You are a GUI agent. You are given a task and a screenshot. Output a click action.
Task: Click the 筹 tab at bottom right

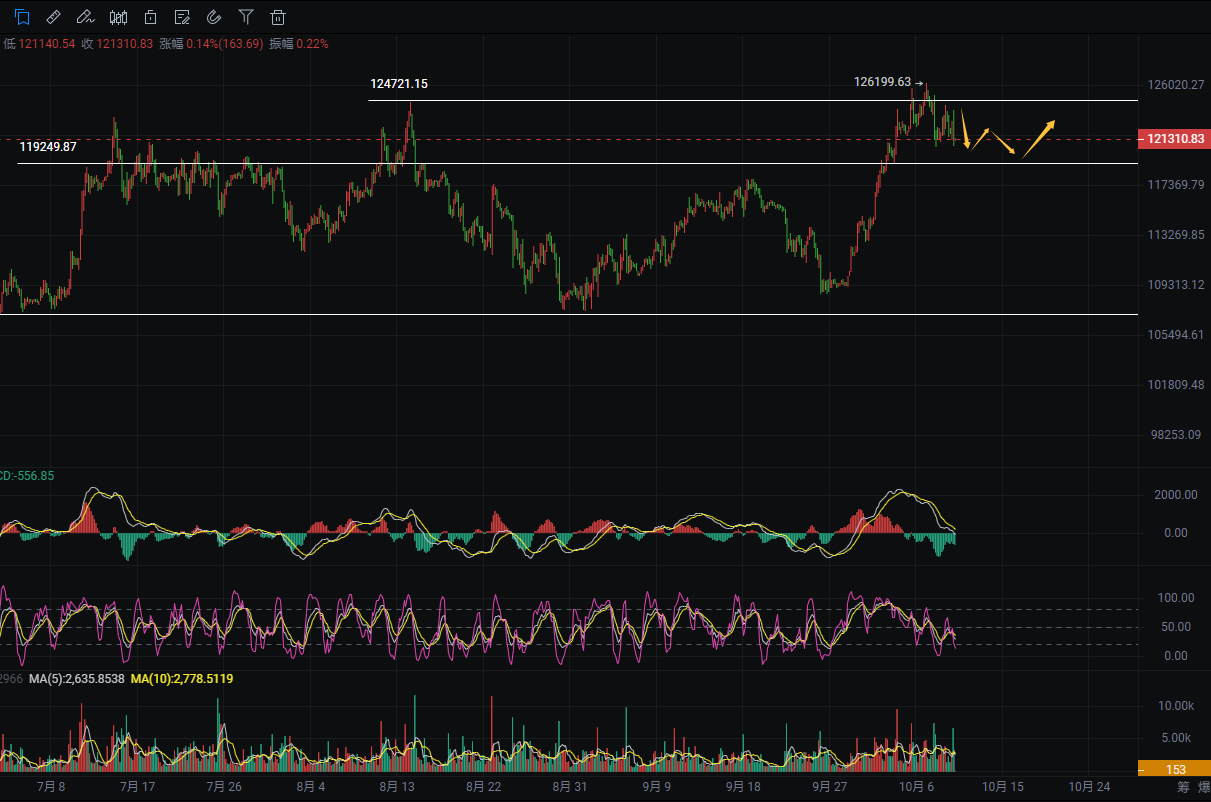pyautogui.click(x=1183, y=787)
